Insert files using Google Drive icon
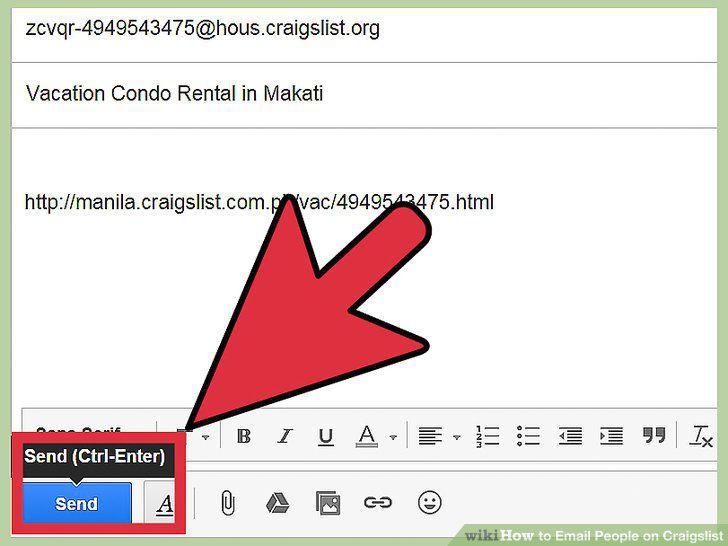 (x=278, y=502)
